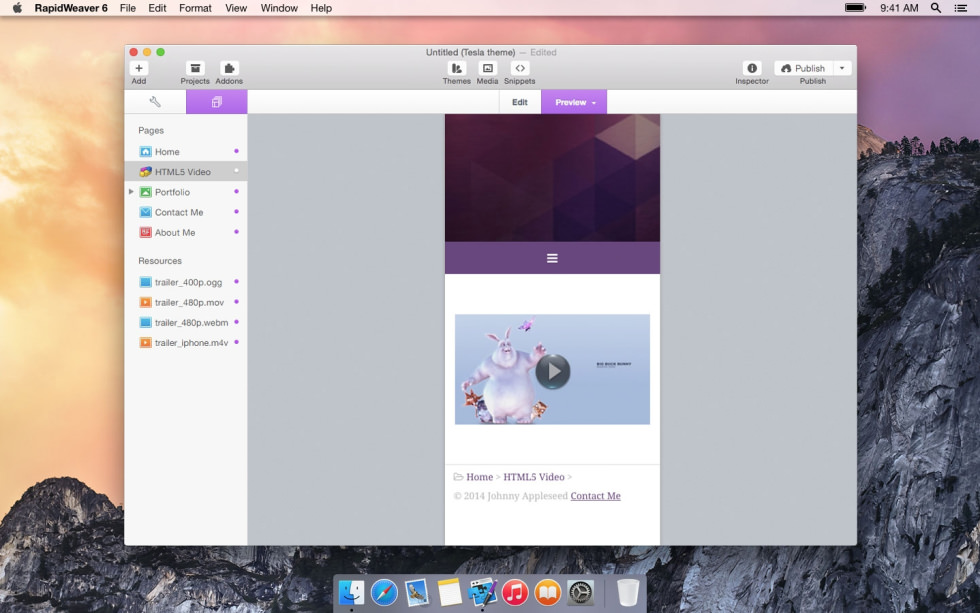The height and width of the screenshot is (613, 980).
Task: Open the Snippets code icon
Action: 519,68
